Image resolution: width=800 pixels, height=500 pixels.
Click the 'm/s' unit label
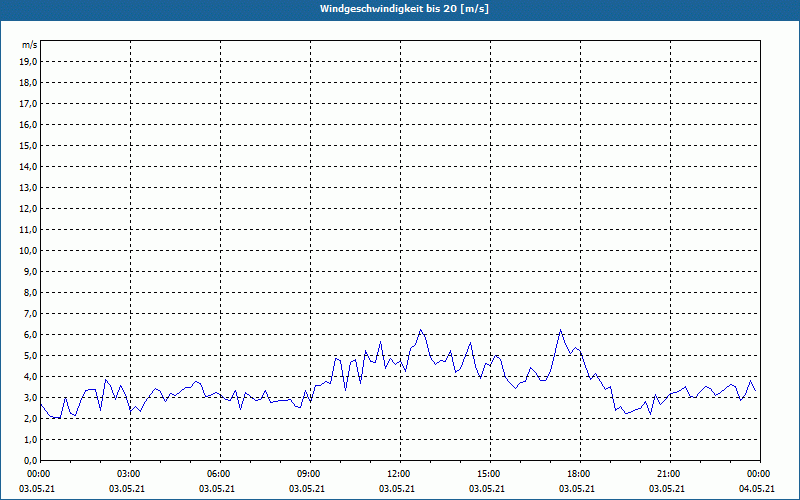pos(30,45)
